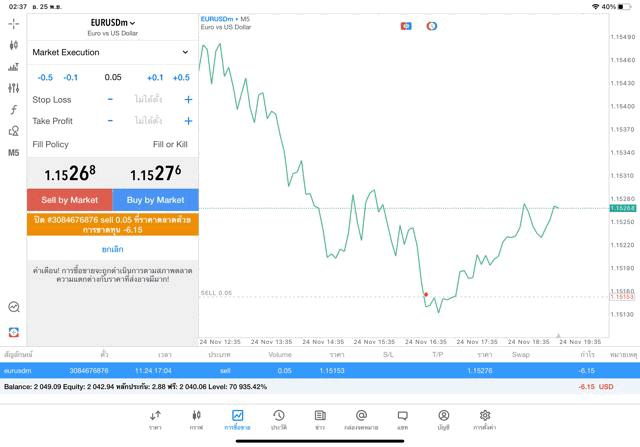The height and width of the screenshot is (447, 640).
Task: Open the Mailbox tab icon
Action: (361, 419)
